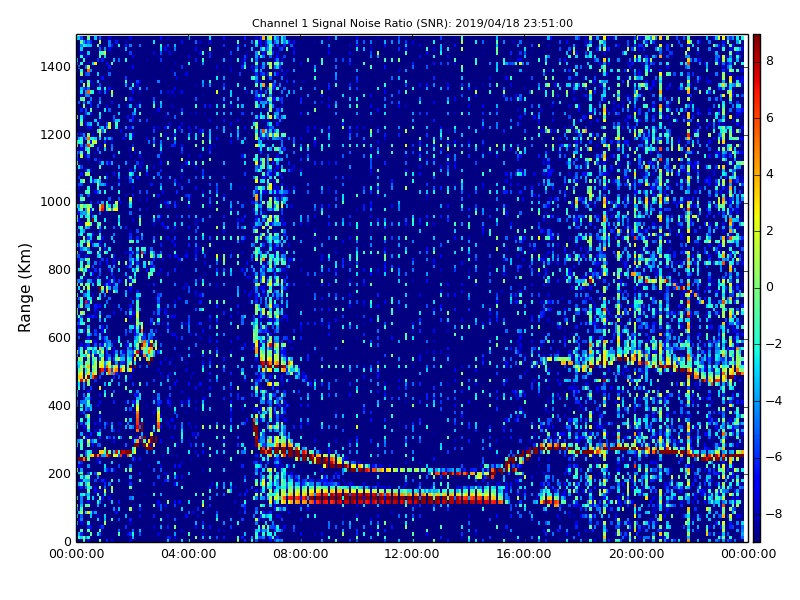Select the 600 tick label on Range axis

pos(59,338)
